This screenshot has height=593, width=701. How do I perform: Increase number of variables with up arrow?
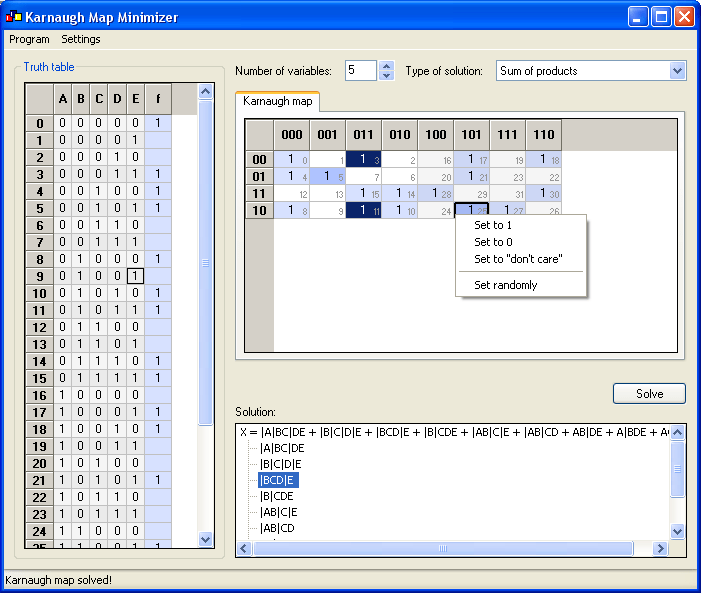pos(386,66)
